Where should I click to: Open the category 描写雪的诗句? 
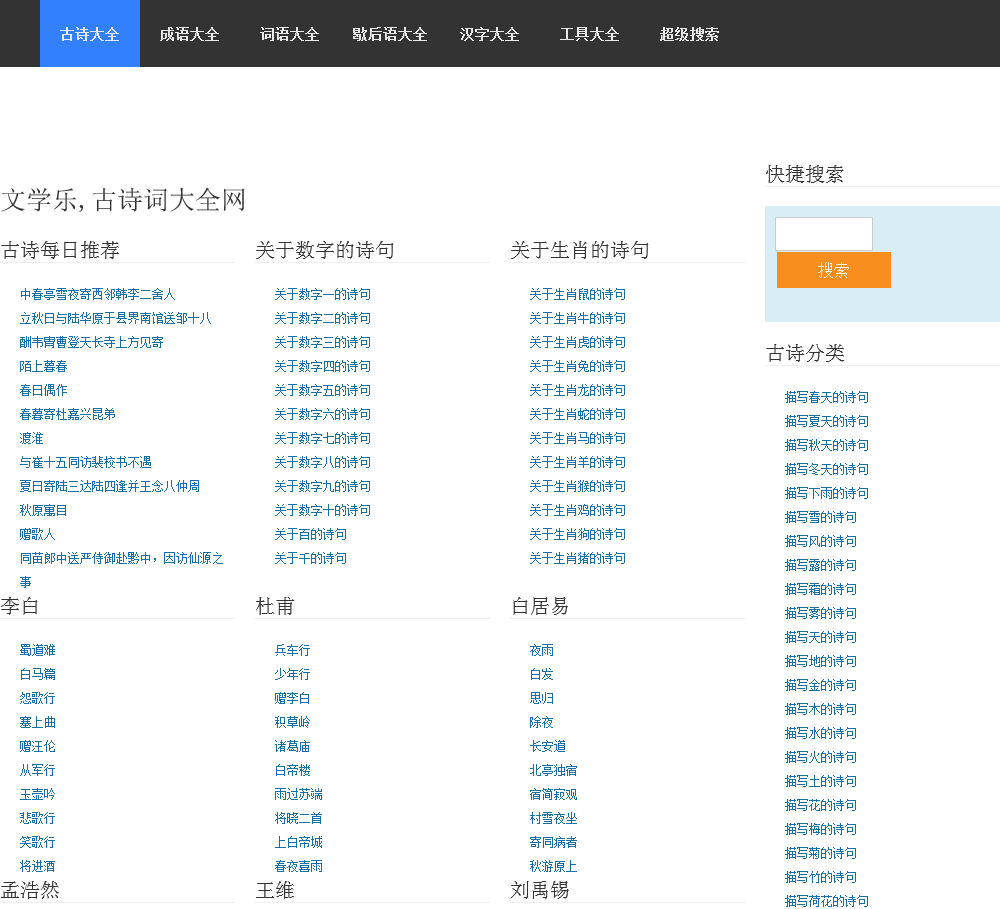click(820, 518)
